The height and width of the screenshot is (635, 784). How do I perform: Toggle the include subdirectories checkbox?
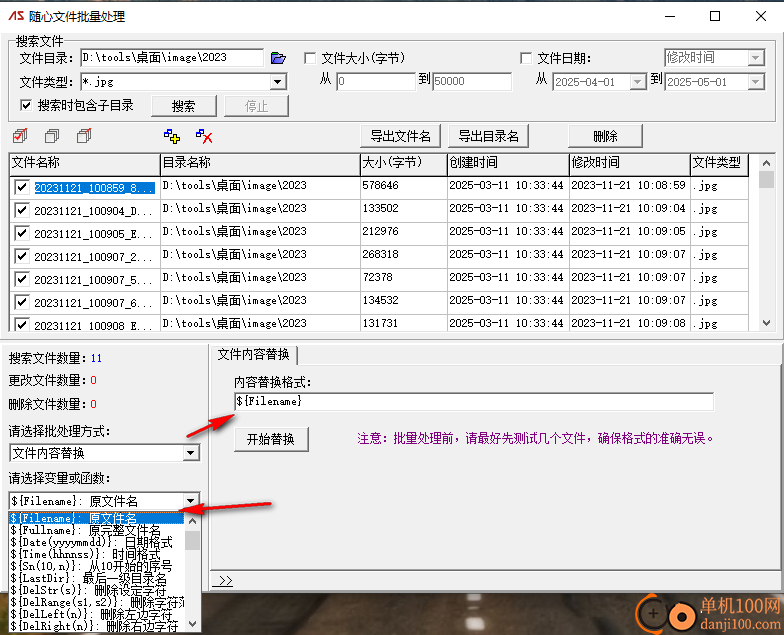pos(26,105)
